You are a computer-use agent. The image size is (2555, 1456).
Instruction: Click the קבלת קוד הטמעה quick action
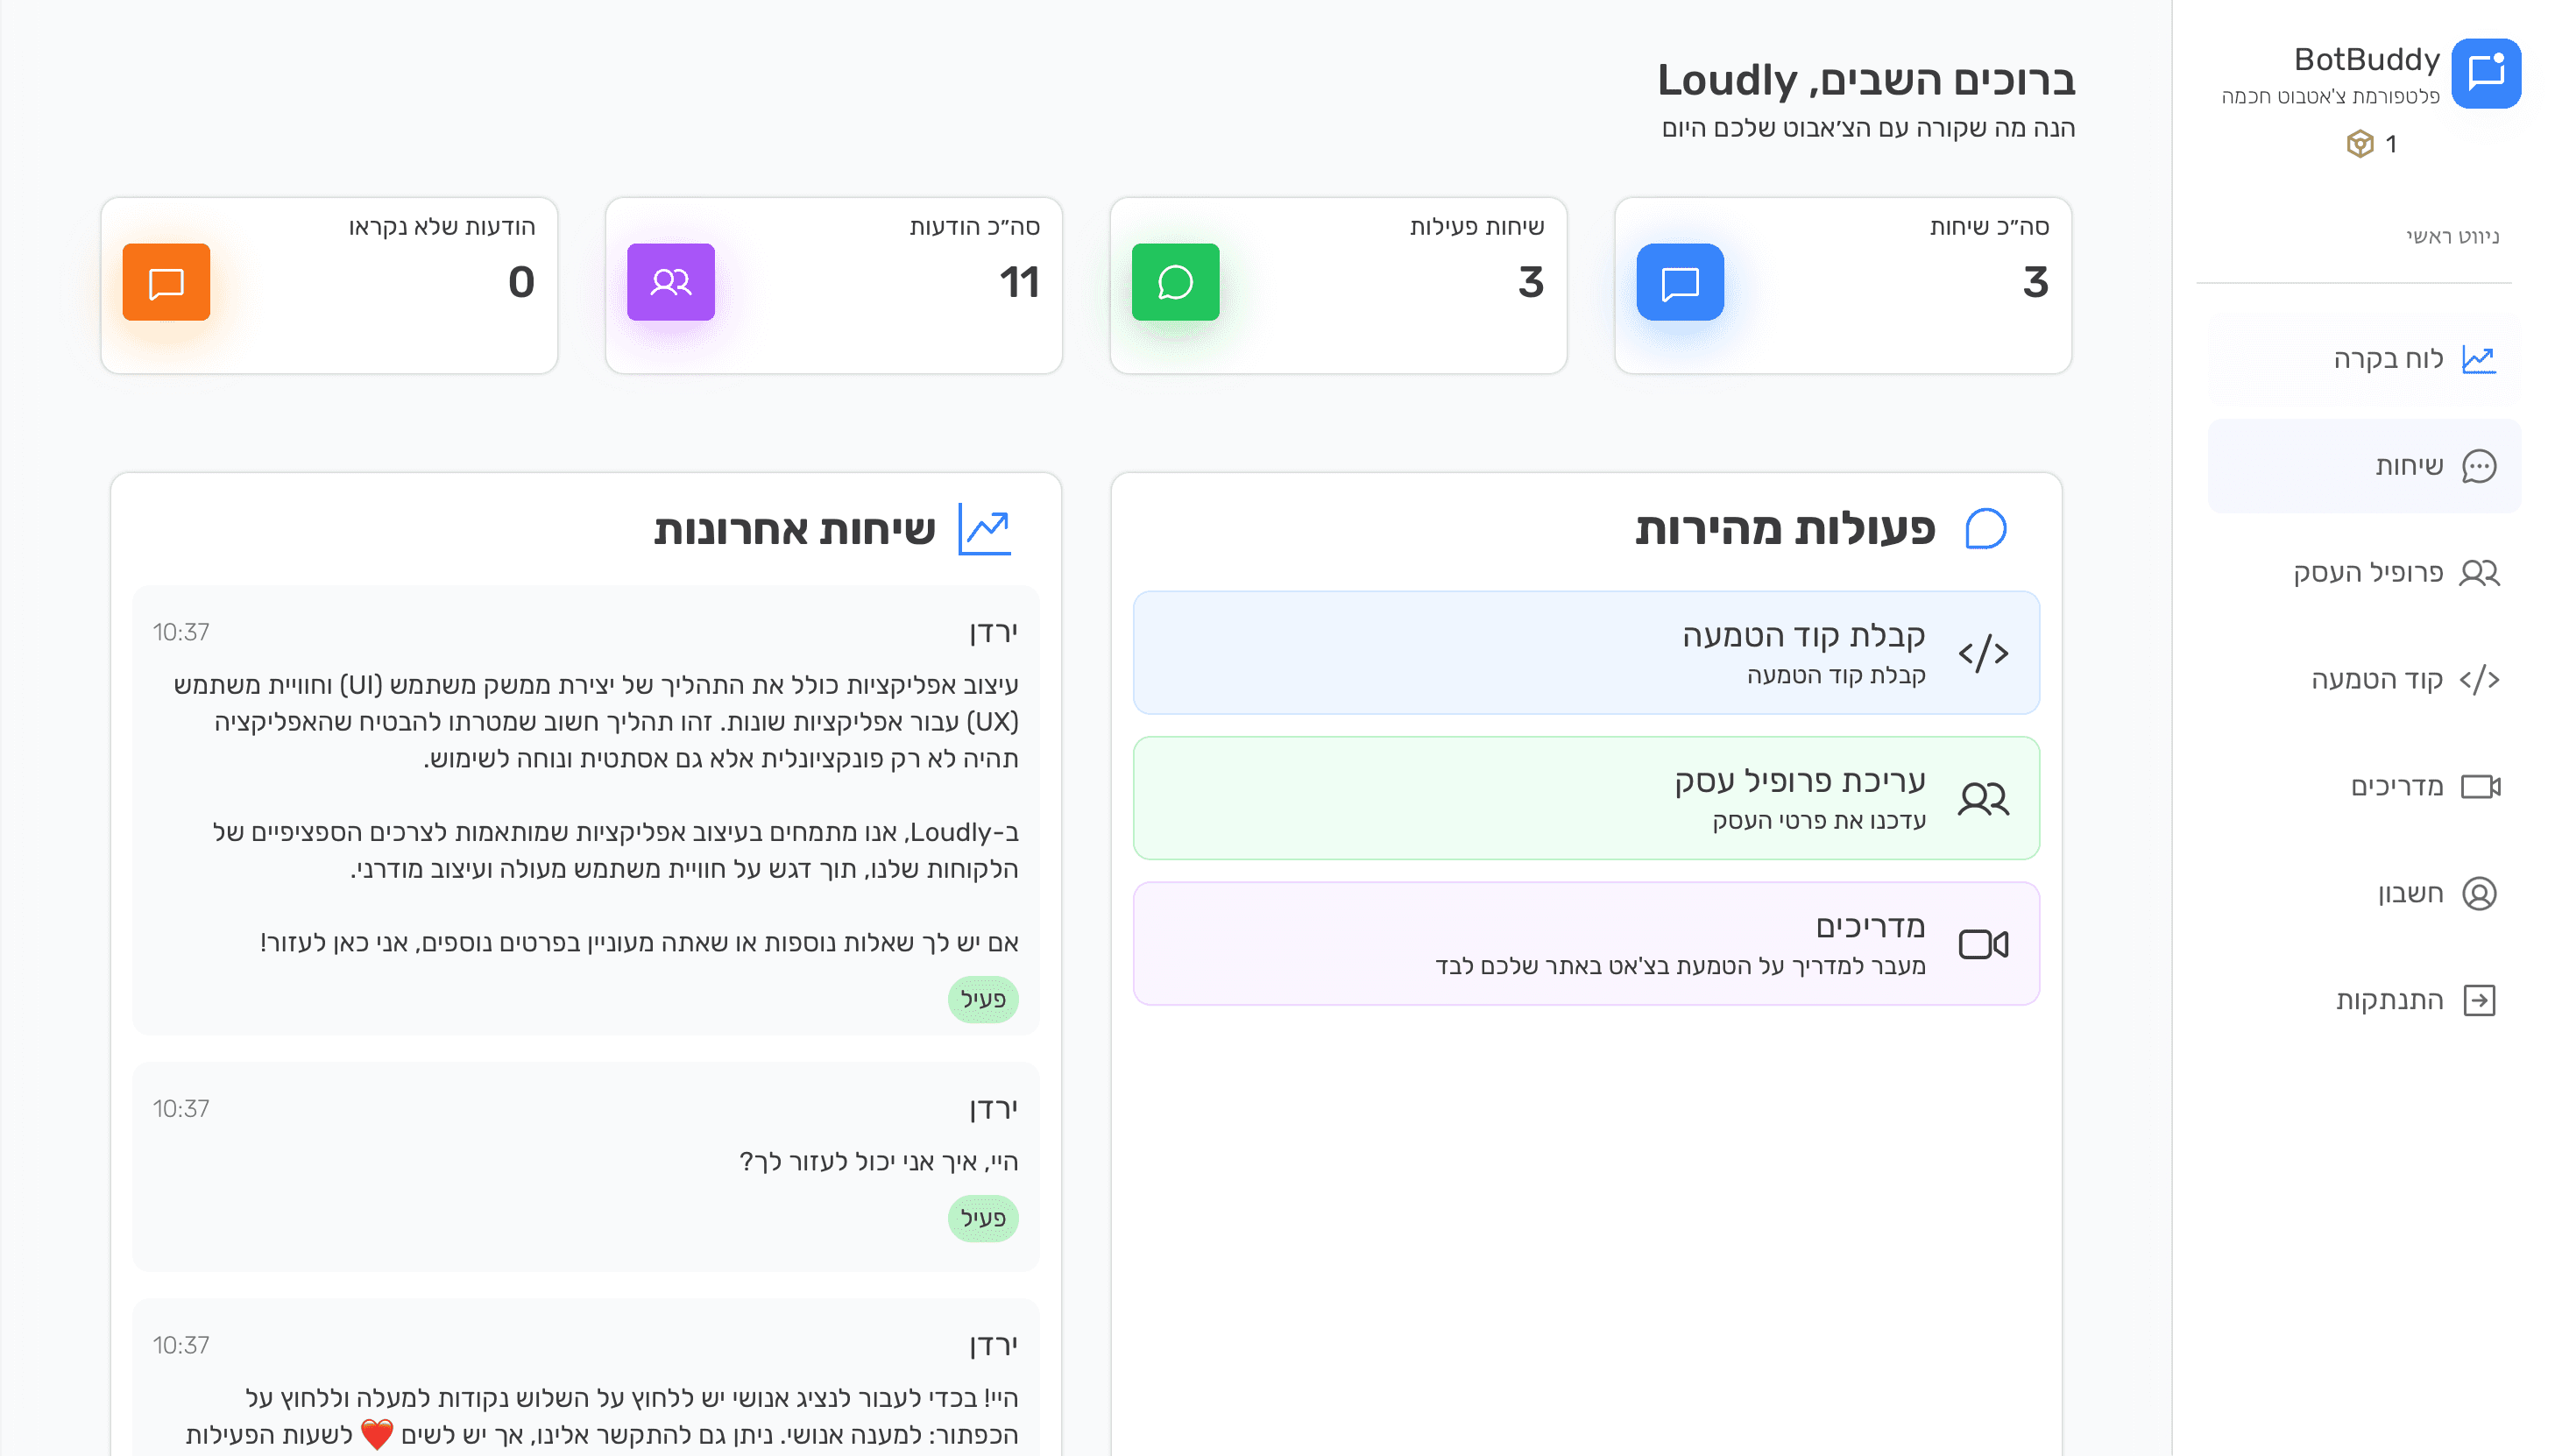pos(1587,652)
